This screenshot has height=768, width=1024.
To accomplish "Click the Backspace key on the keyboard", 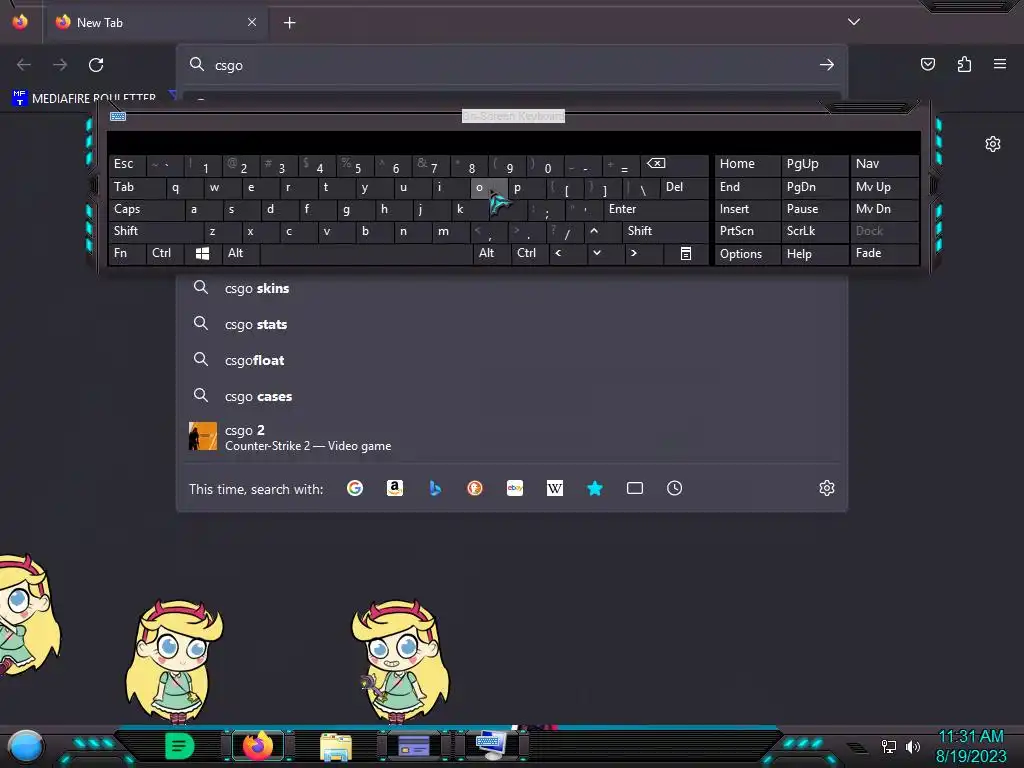I will (x=674, y=165).
